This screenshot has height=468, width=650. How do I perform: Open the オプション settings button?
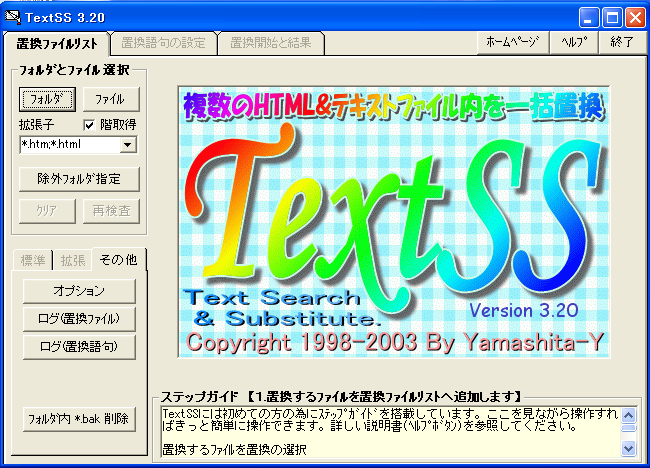click(79, 291)
